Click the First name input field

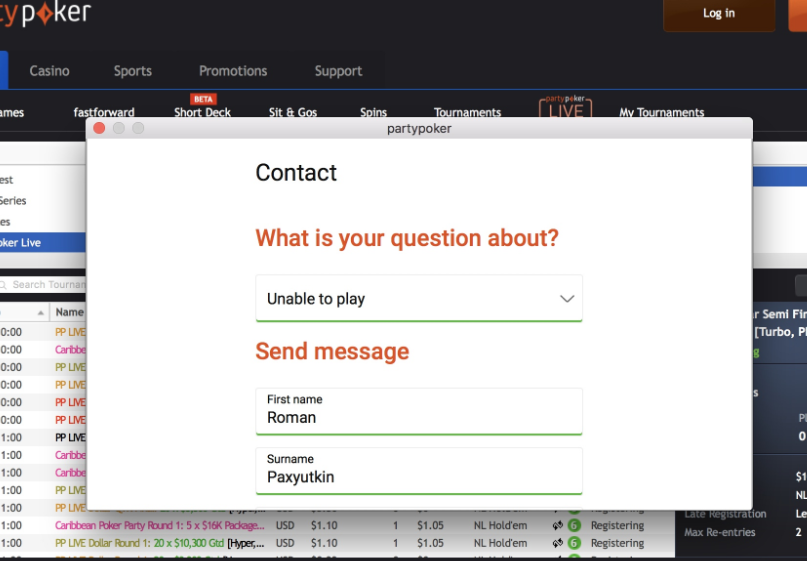(418, 418)
